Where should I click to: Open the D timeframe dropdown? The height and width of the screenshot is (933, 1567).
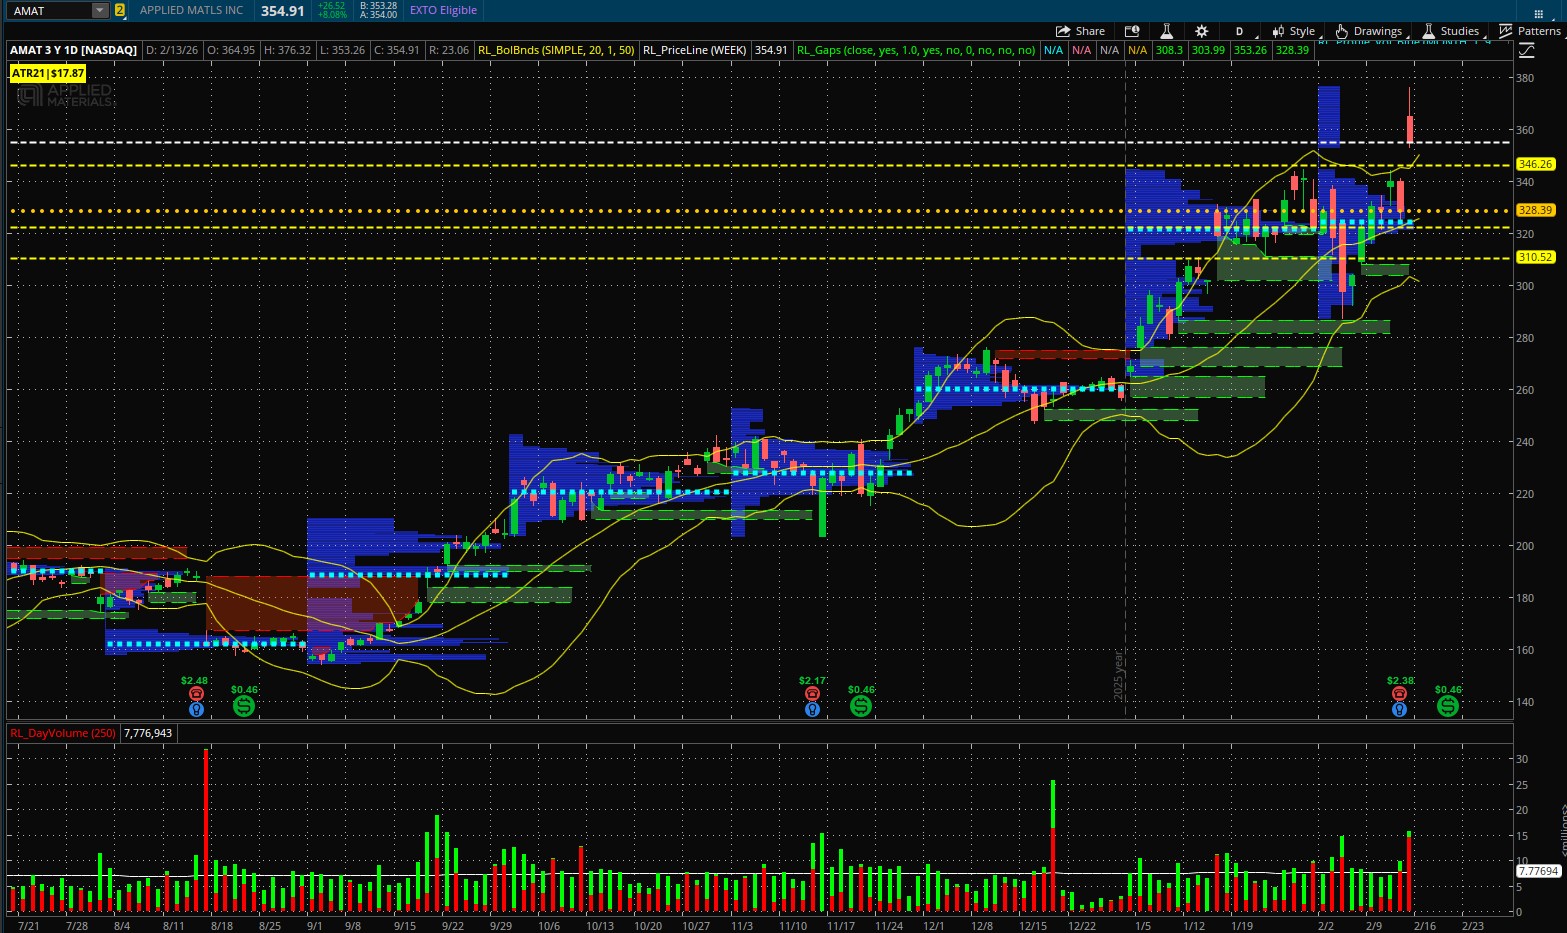point(1239,31)
